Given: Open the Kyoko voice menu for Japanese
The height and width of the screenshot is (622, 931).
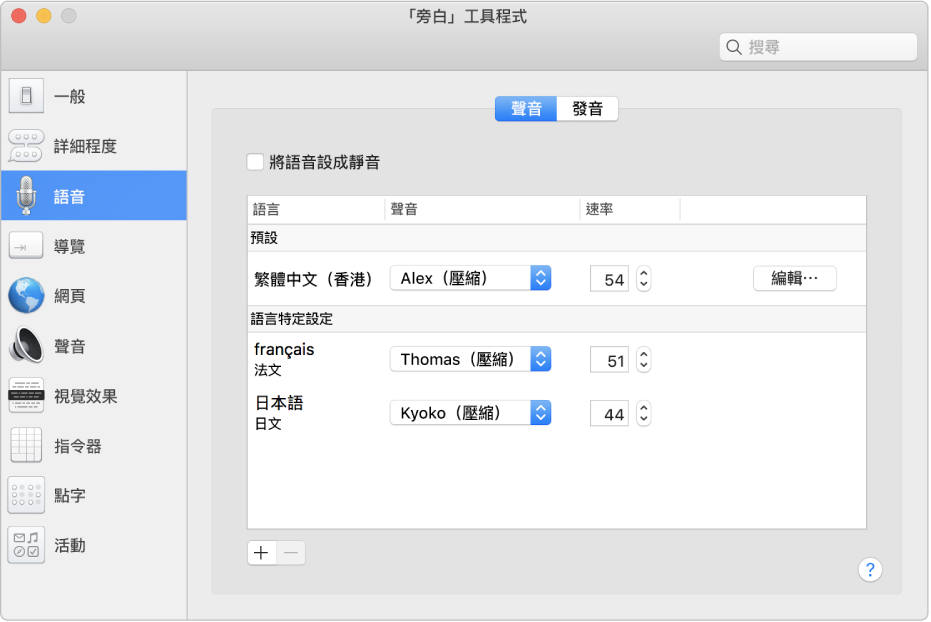Looking at the screenshot, I should [470, 412].
